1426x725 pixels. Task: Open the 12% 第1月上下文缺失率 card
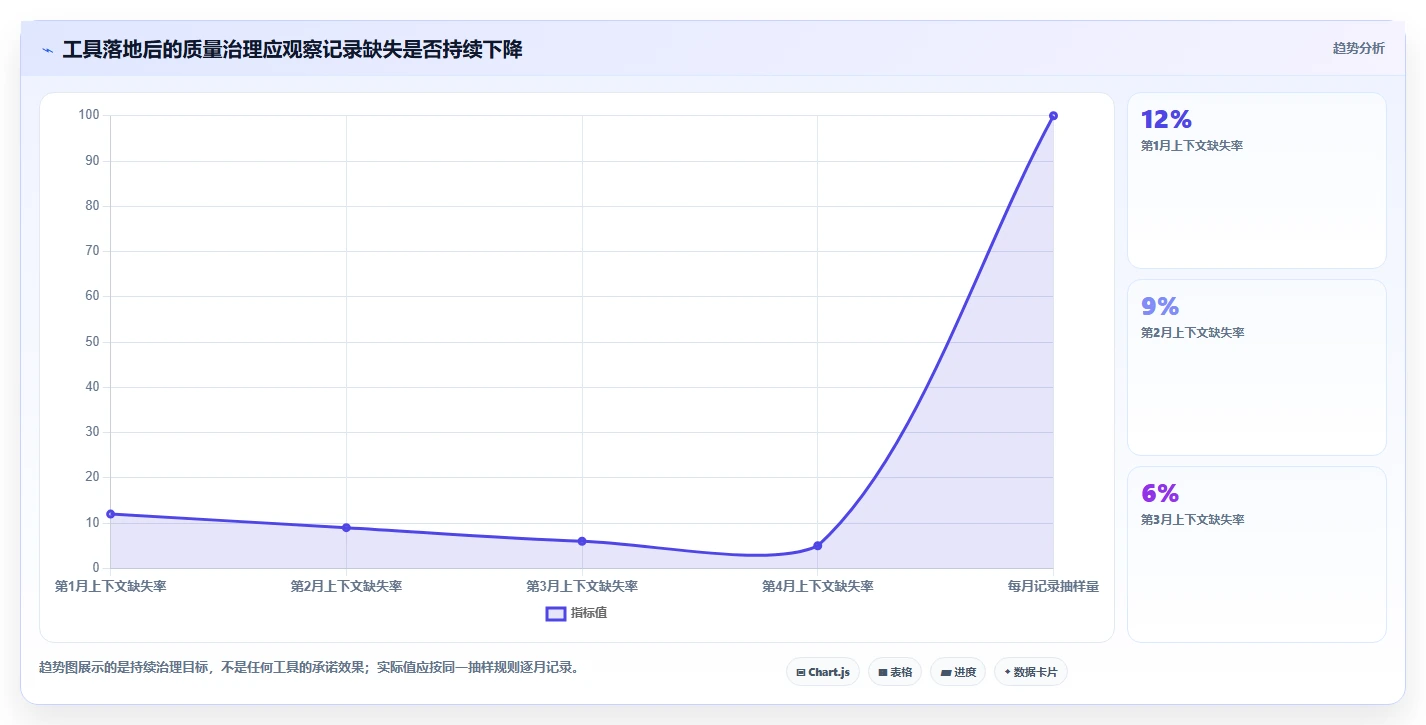[1257, 180]
